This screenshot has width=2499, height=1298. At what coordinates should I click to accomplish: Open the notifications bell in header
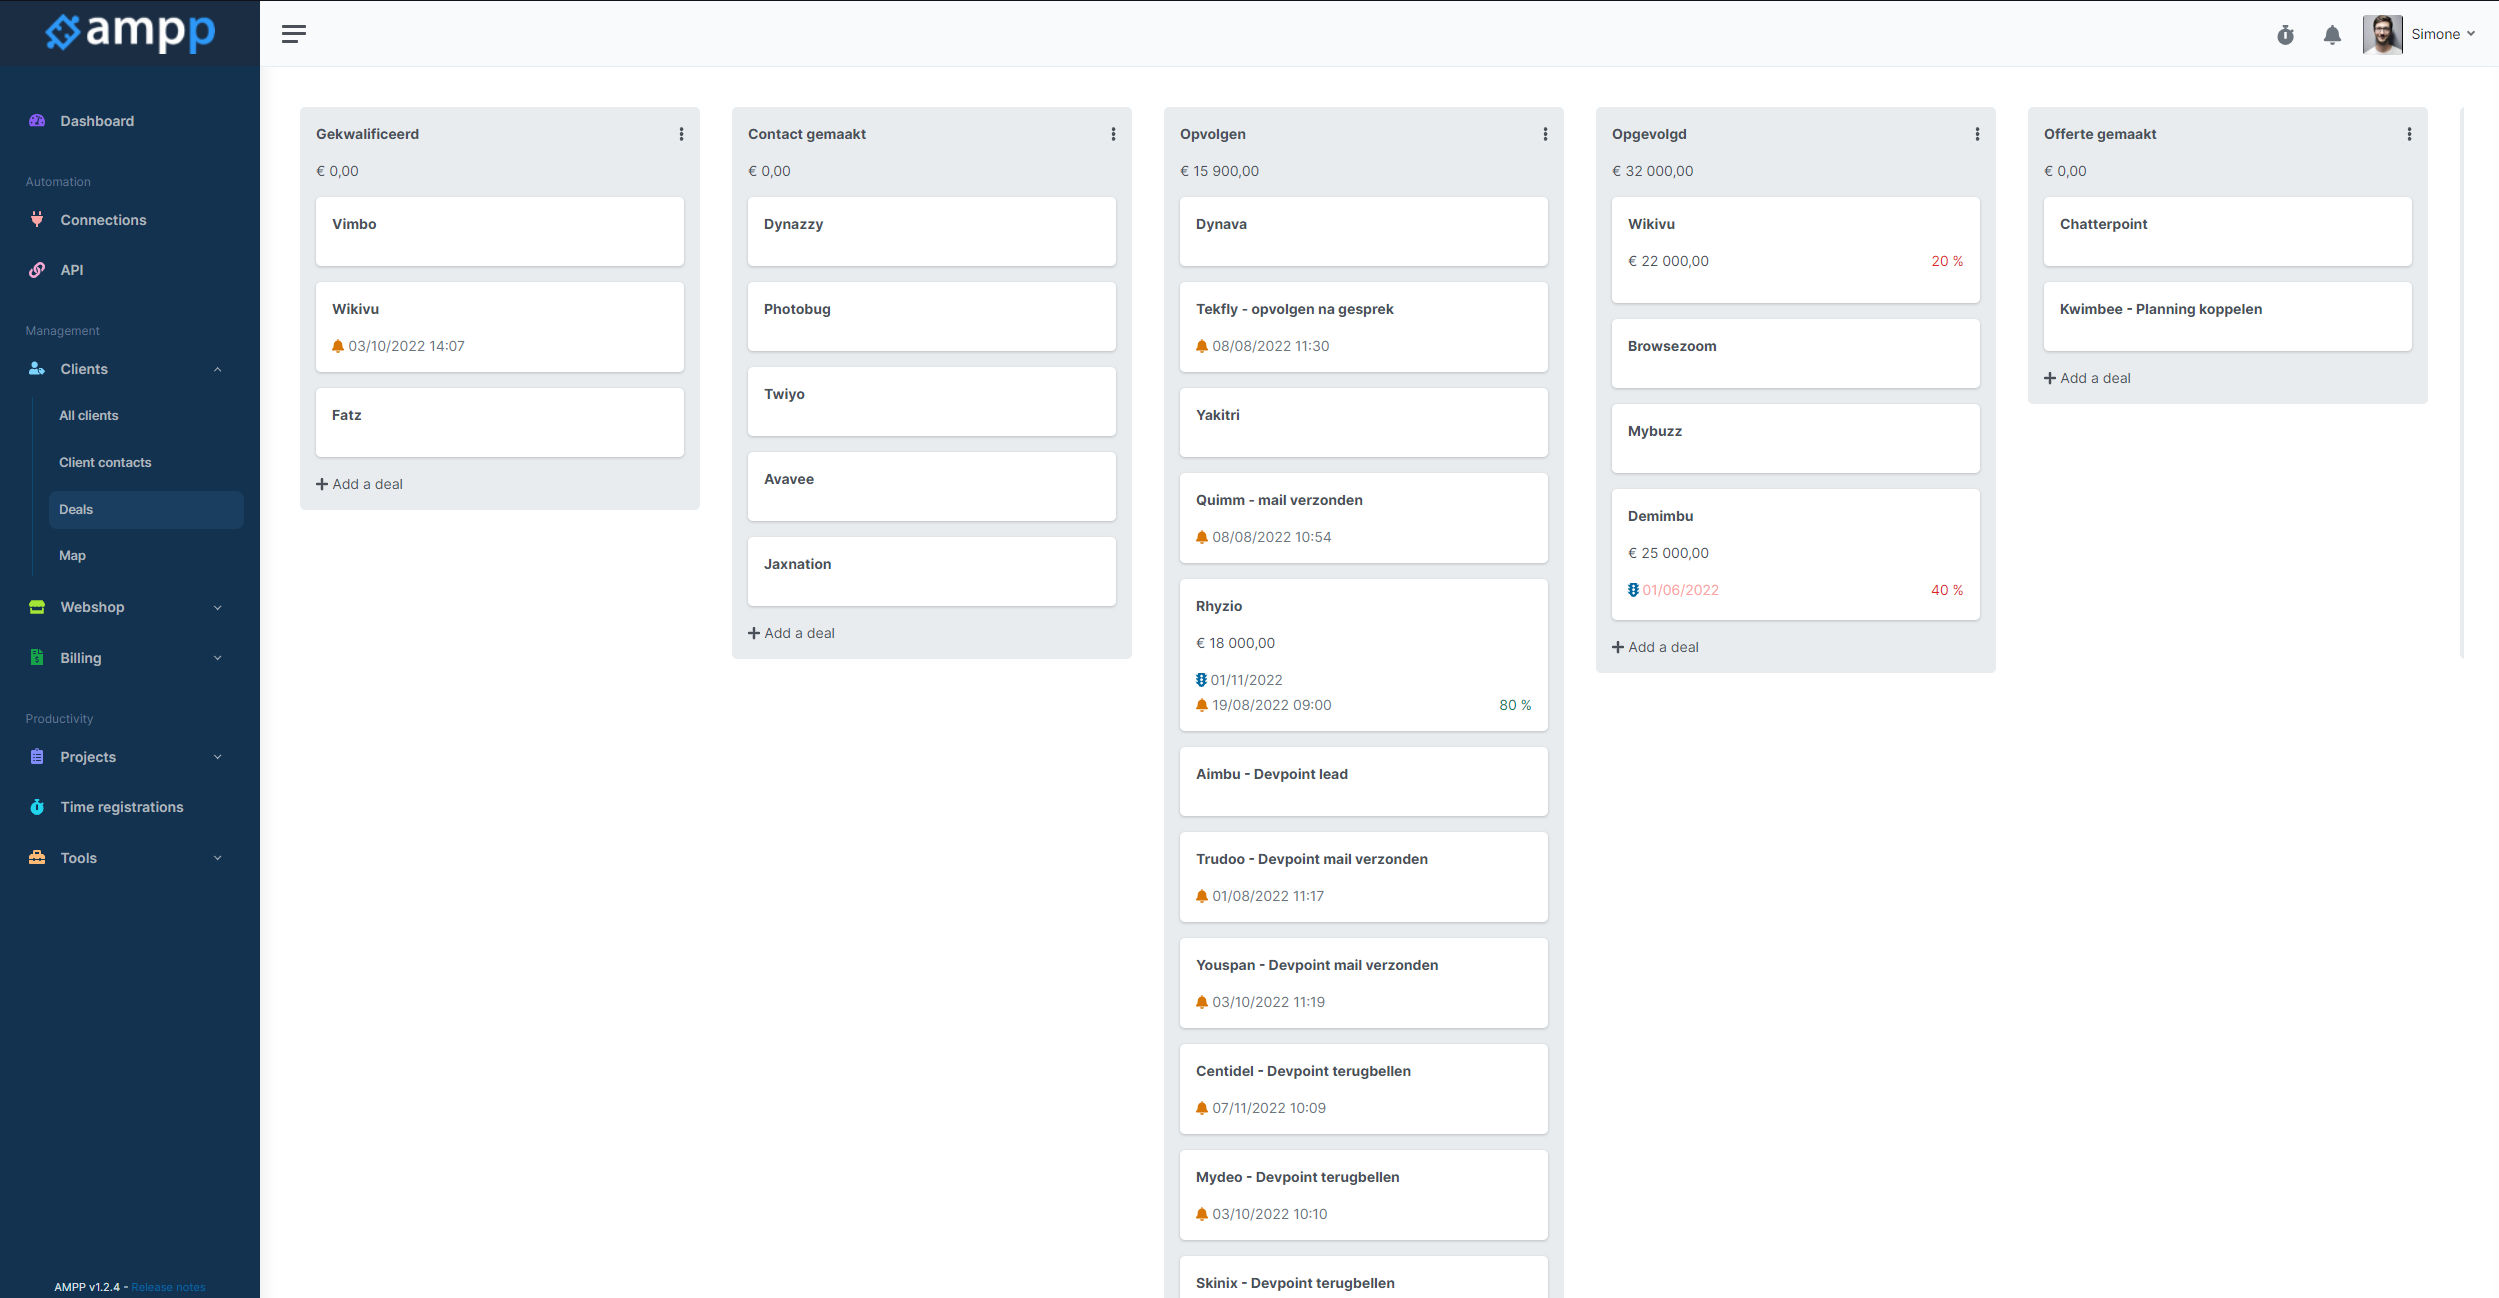tap(2332, 35)
